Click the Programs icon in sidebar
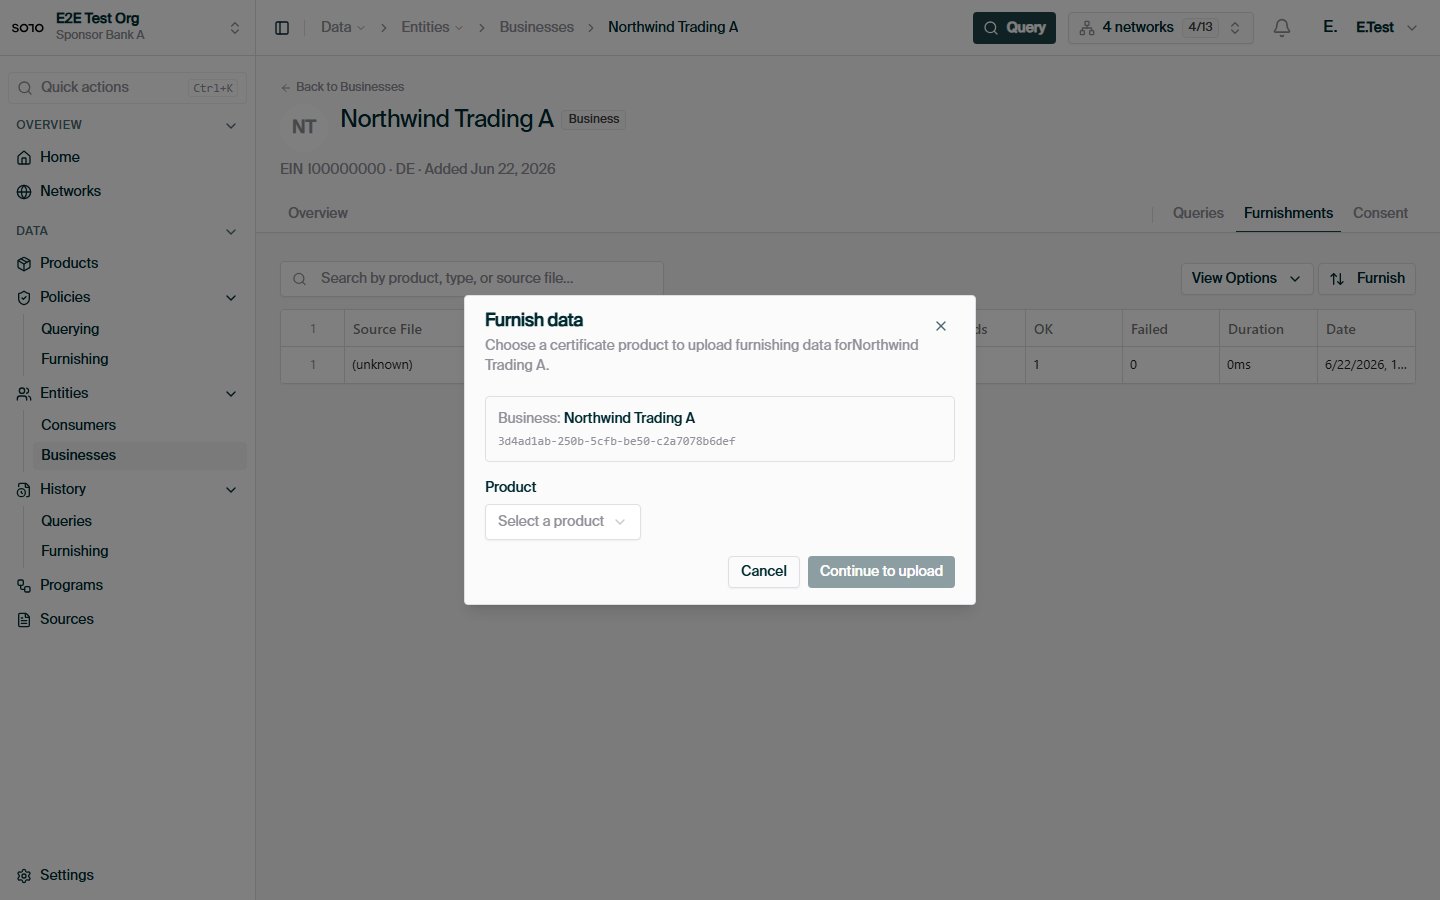 point(24,586)
